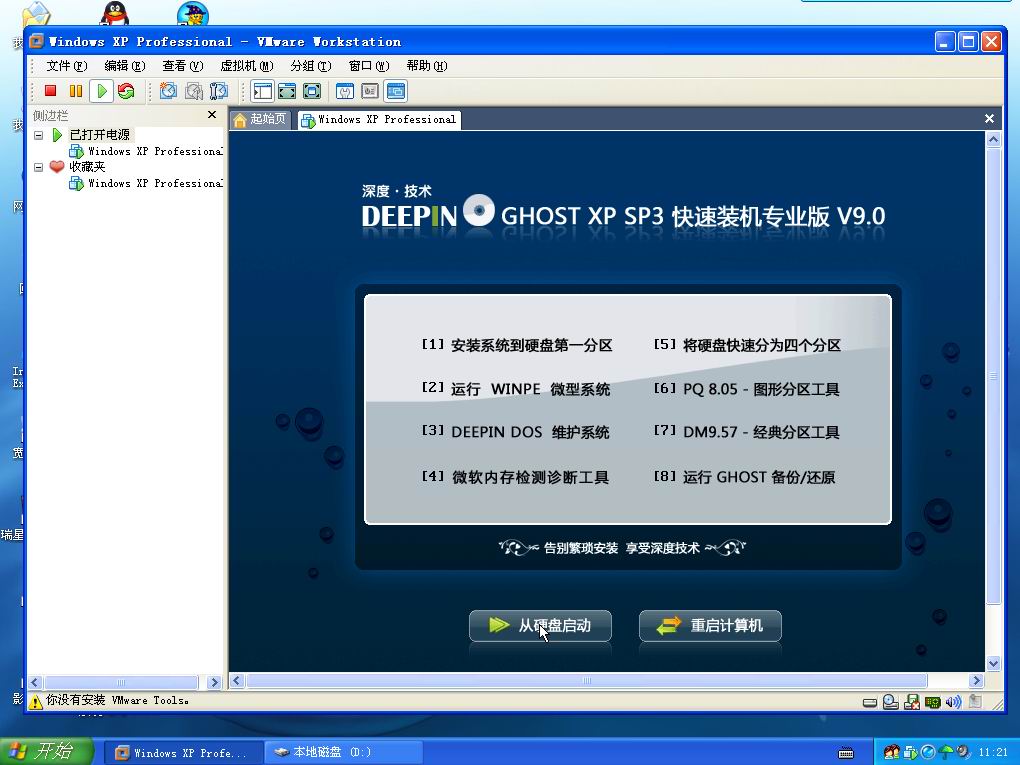Choose option 8 运行 GHOST 备份/还原

[744, 477]
